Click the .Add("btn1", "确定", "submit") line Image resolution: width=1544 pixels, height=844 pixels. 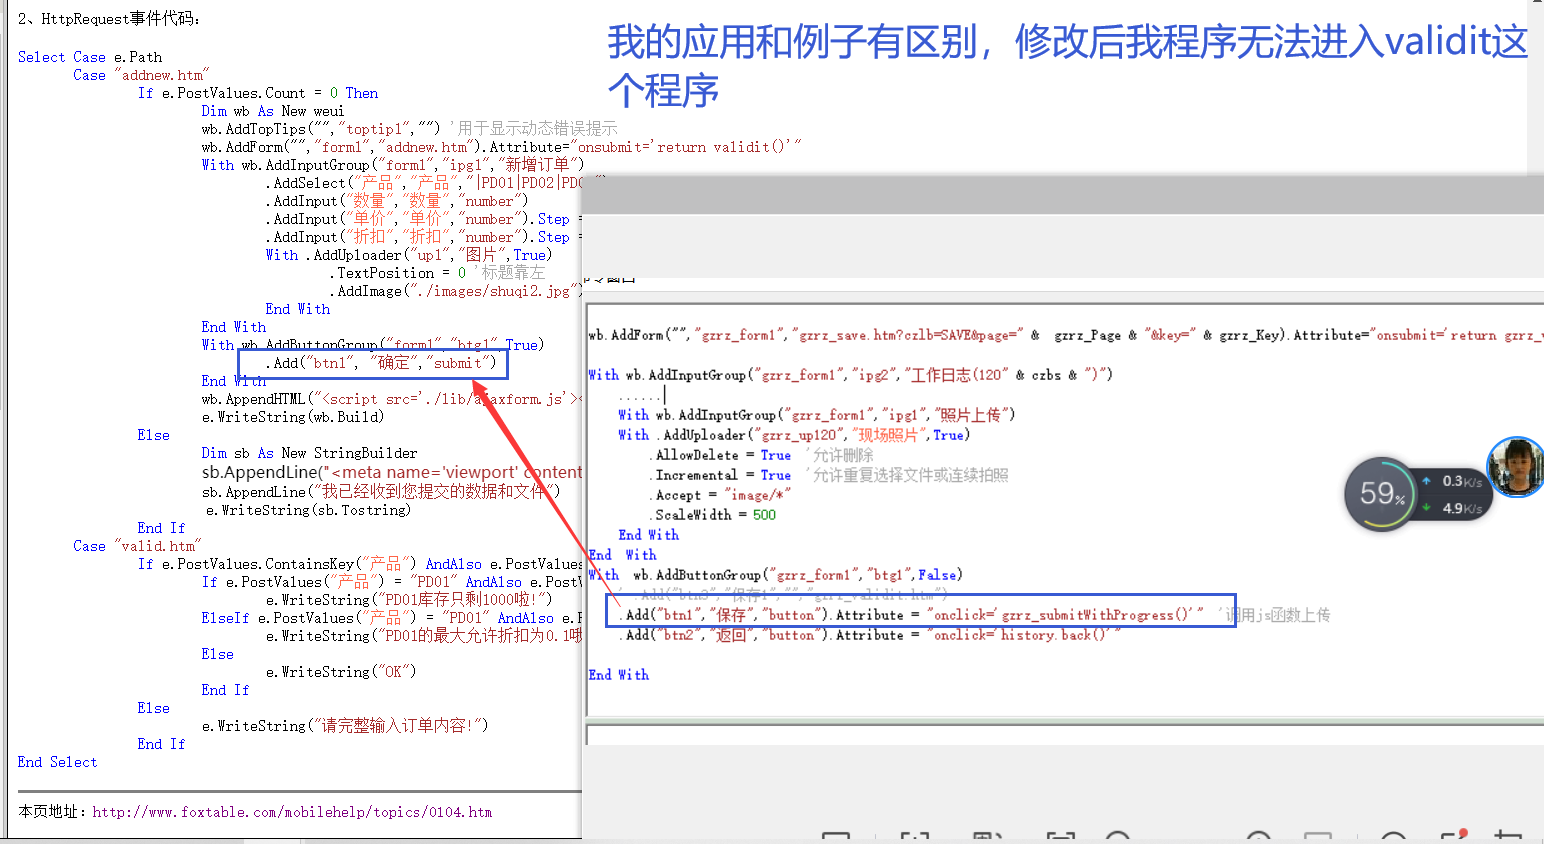pyautogui.click(x=381, y=363)
